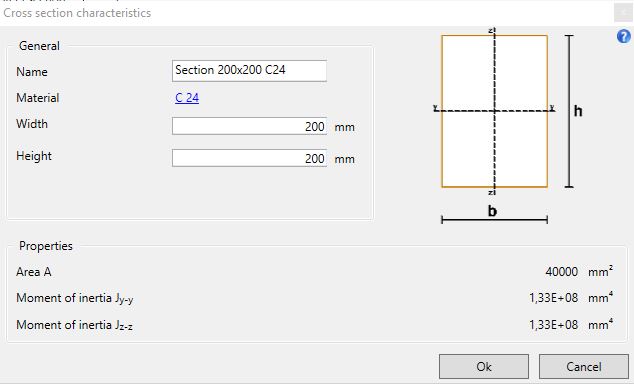Click the cross section rectangle diagram
This screenshot has width=634, height=384.
tap(495, 111)
